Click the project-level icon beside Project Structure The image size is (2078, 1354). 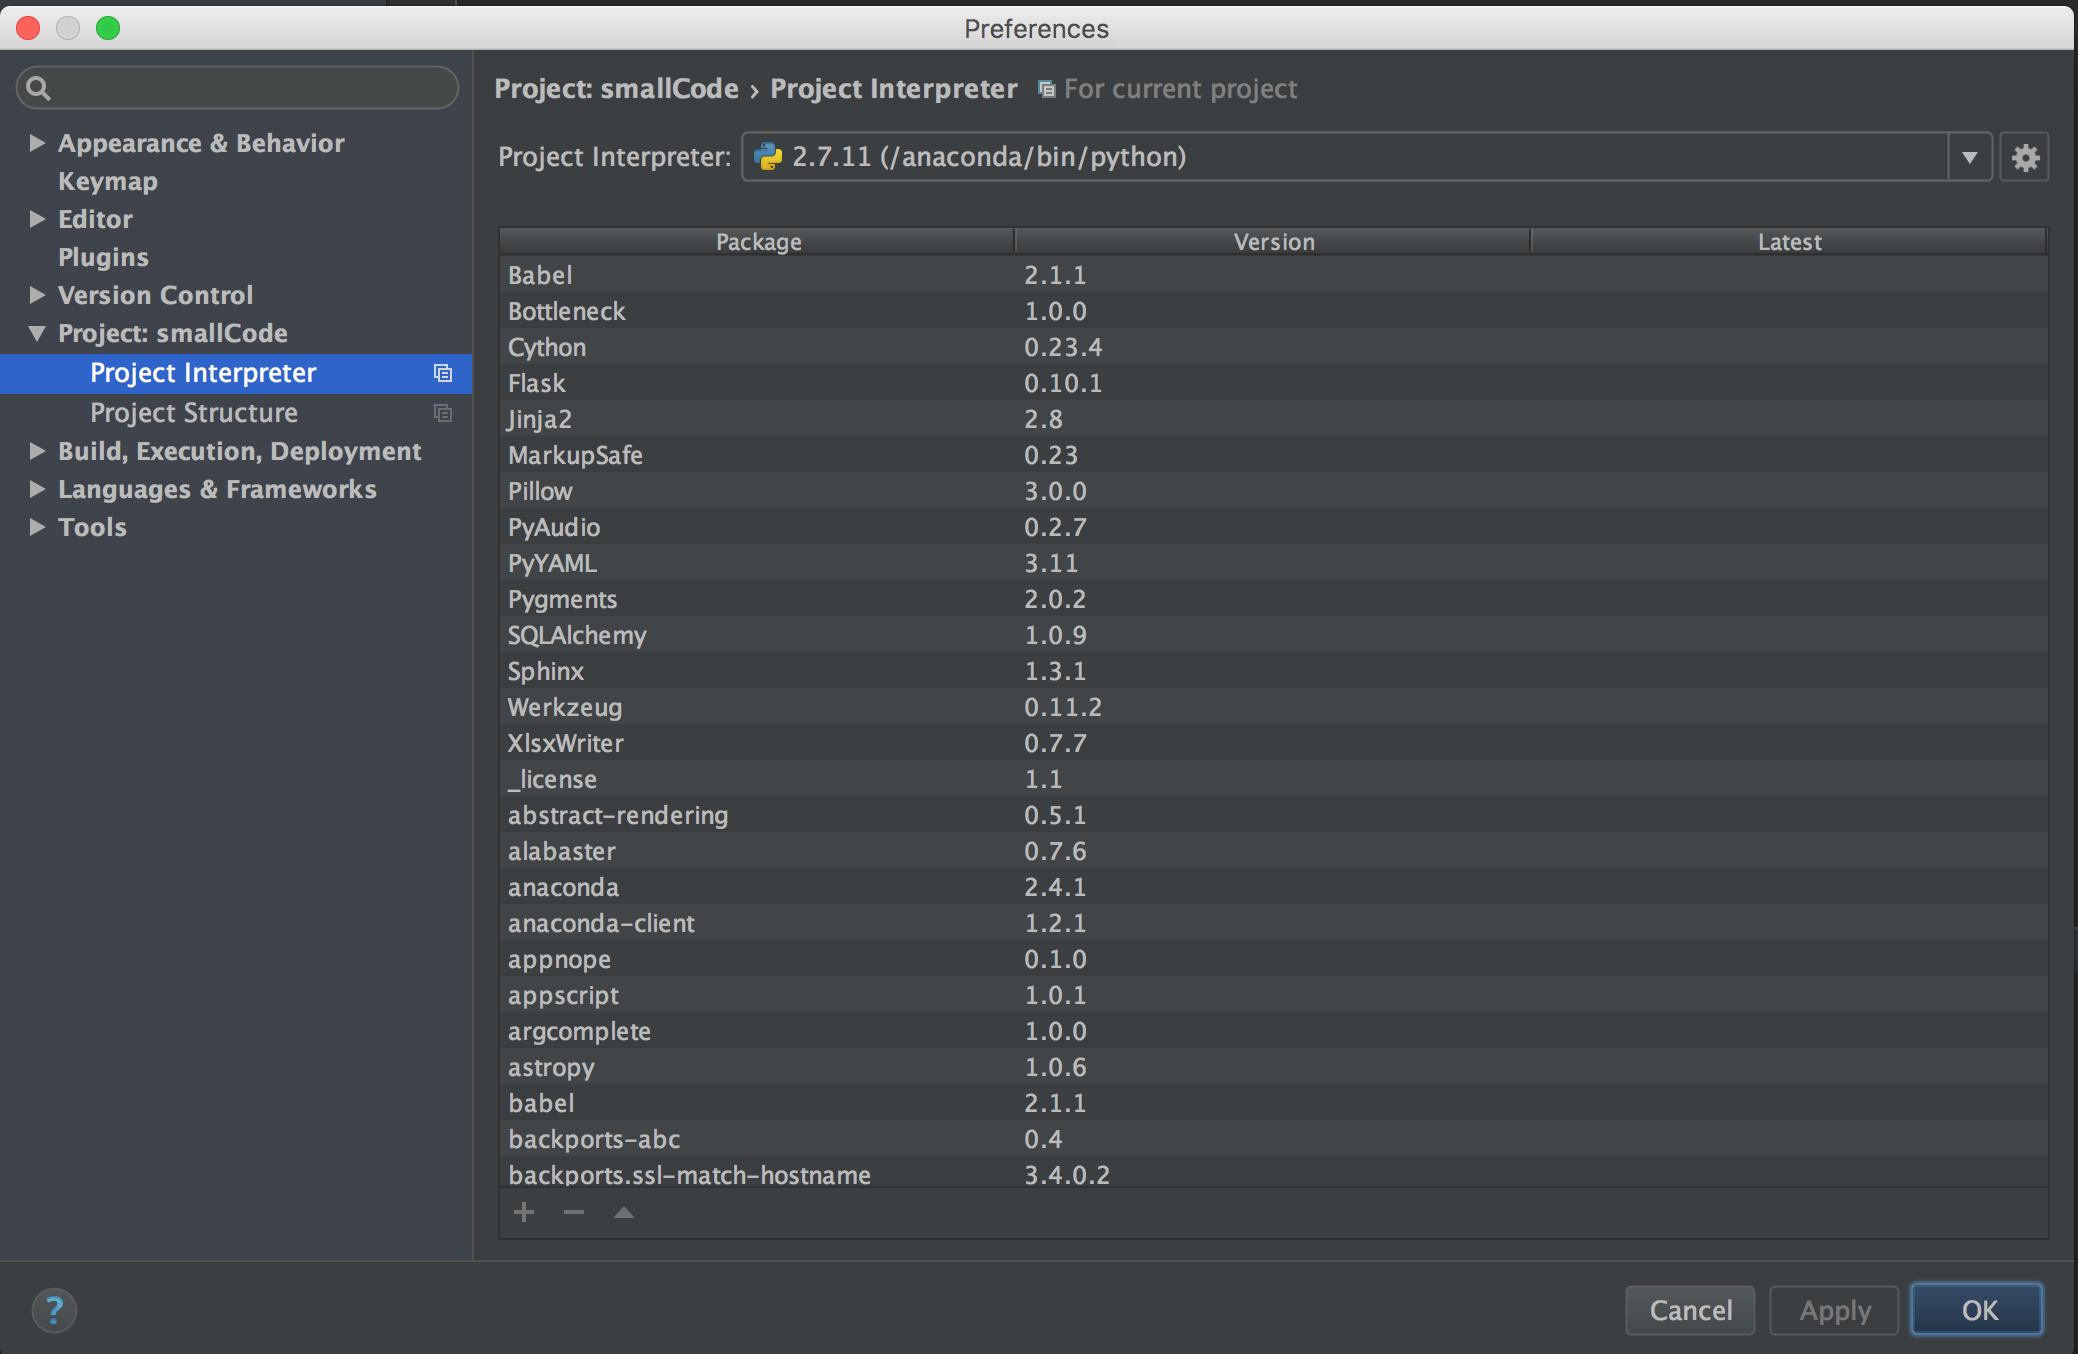[443, 413]
